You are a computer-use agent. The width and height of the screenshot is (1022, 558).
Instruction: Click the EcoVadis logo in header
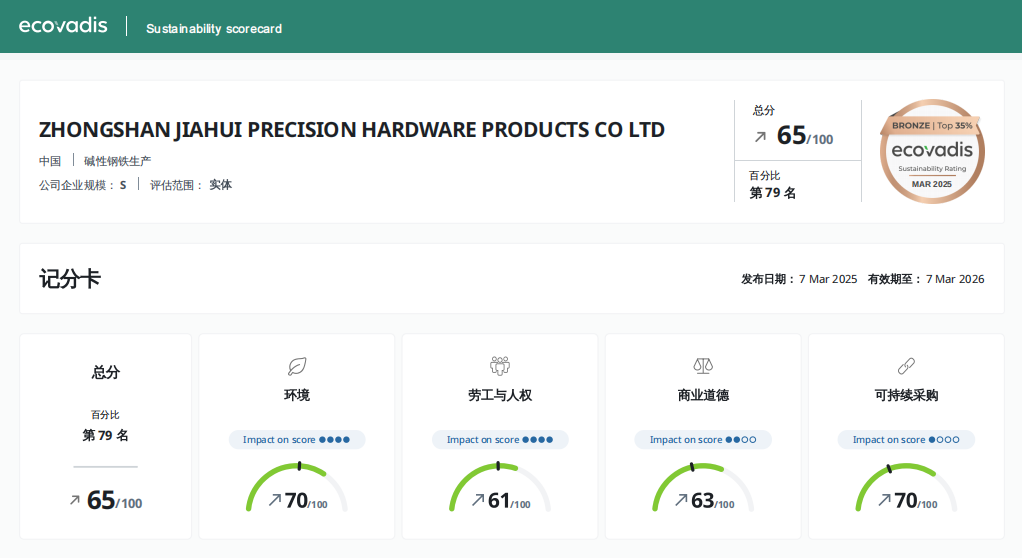click(x=63, y=26)
